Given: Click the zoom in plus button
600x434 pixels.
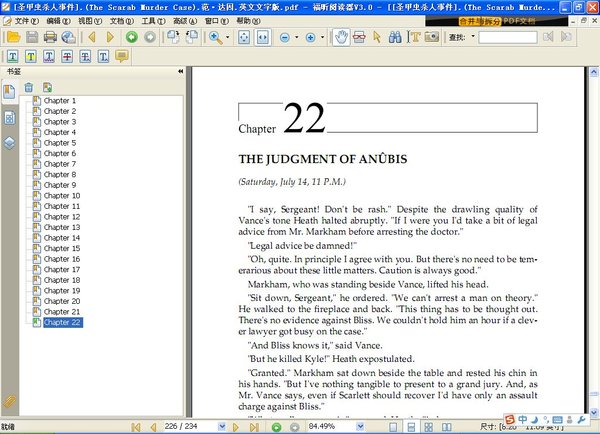Looking at the screenshot, I should point(310,37).
